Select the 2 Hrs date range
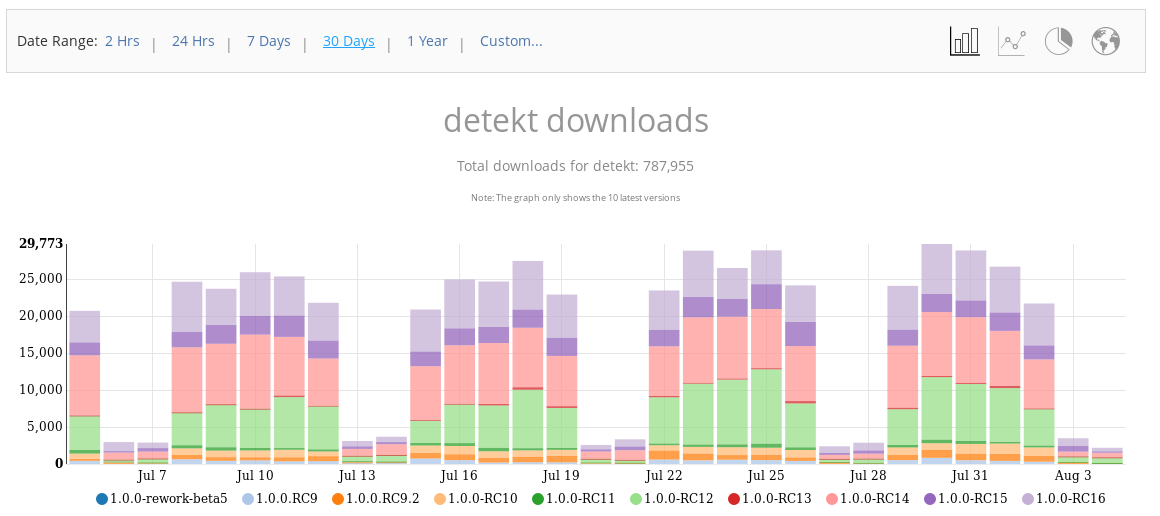This screenshot has width=1160, height=516. [x=122, y=41]
